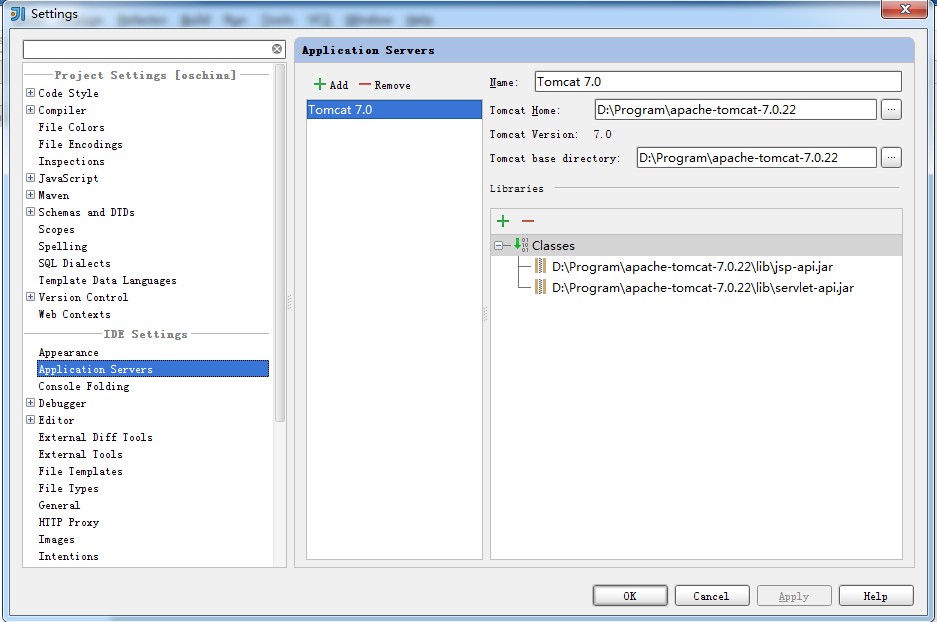937x622 pixels.
Task: Select Tomcat 7.0 in server list
Action: [x=394, y=110]
